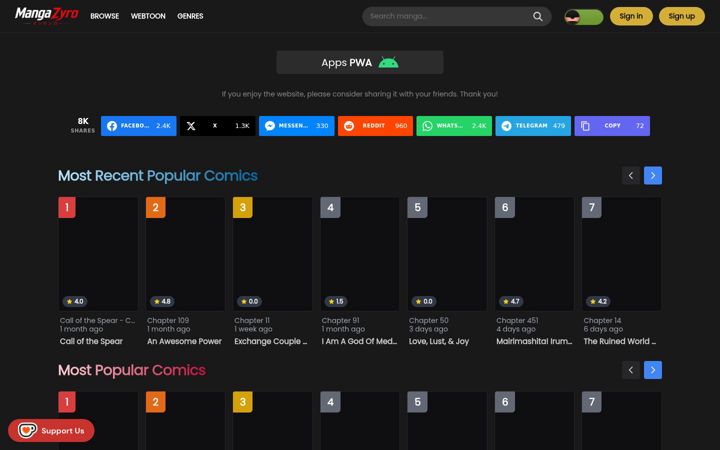
Task: Go to previous Most Popular Comics
Action: point(631,370)
